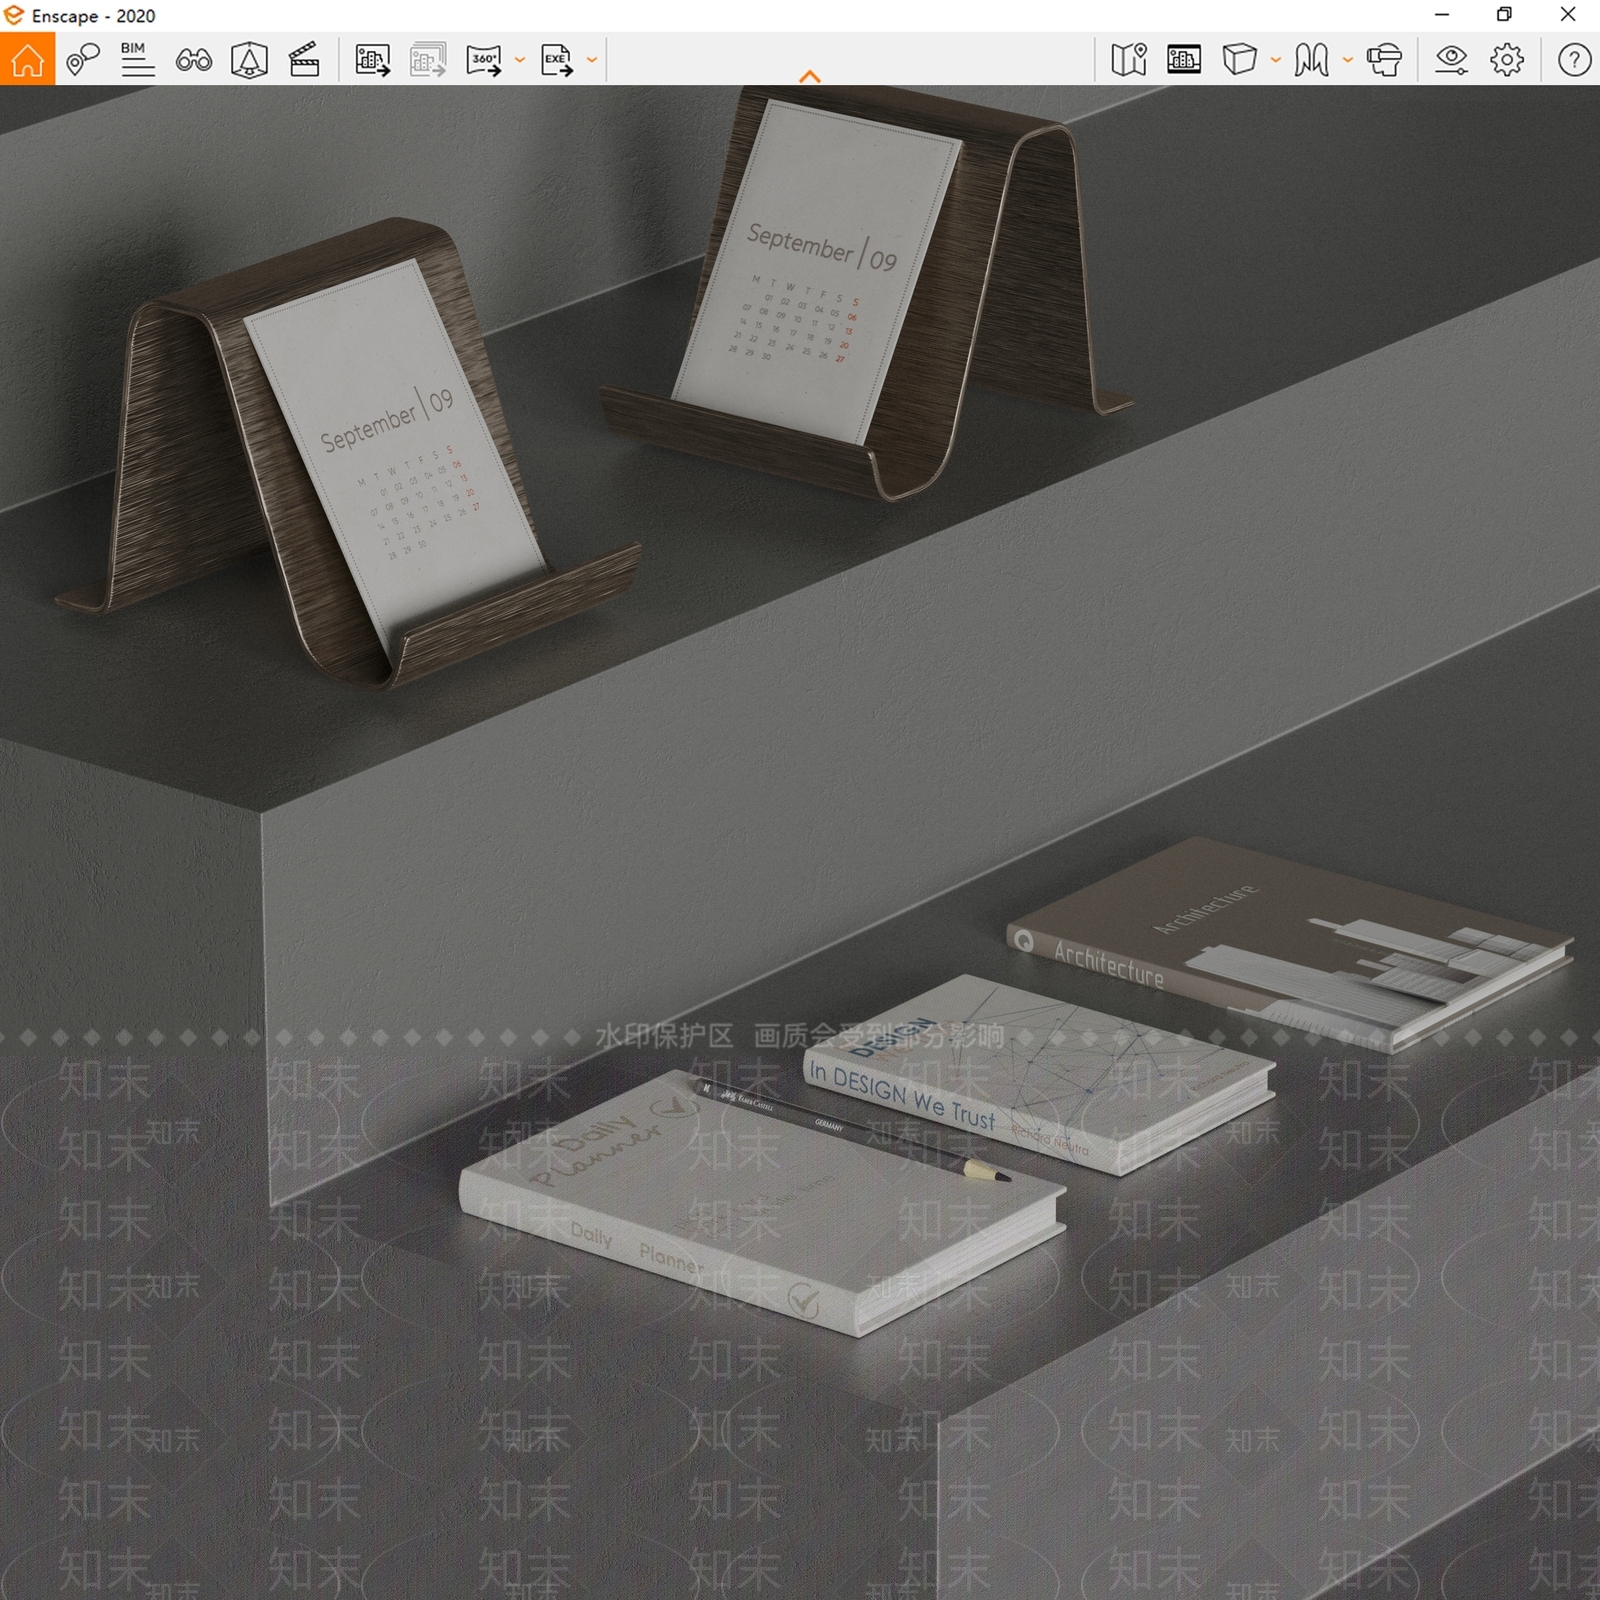Open Manage Views binoculars icon
This screenshot has height=1600, width=1600.
193,61
